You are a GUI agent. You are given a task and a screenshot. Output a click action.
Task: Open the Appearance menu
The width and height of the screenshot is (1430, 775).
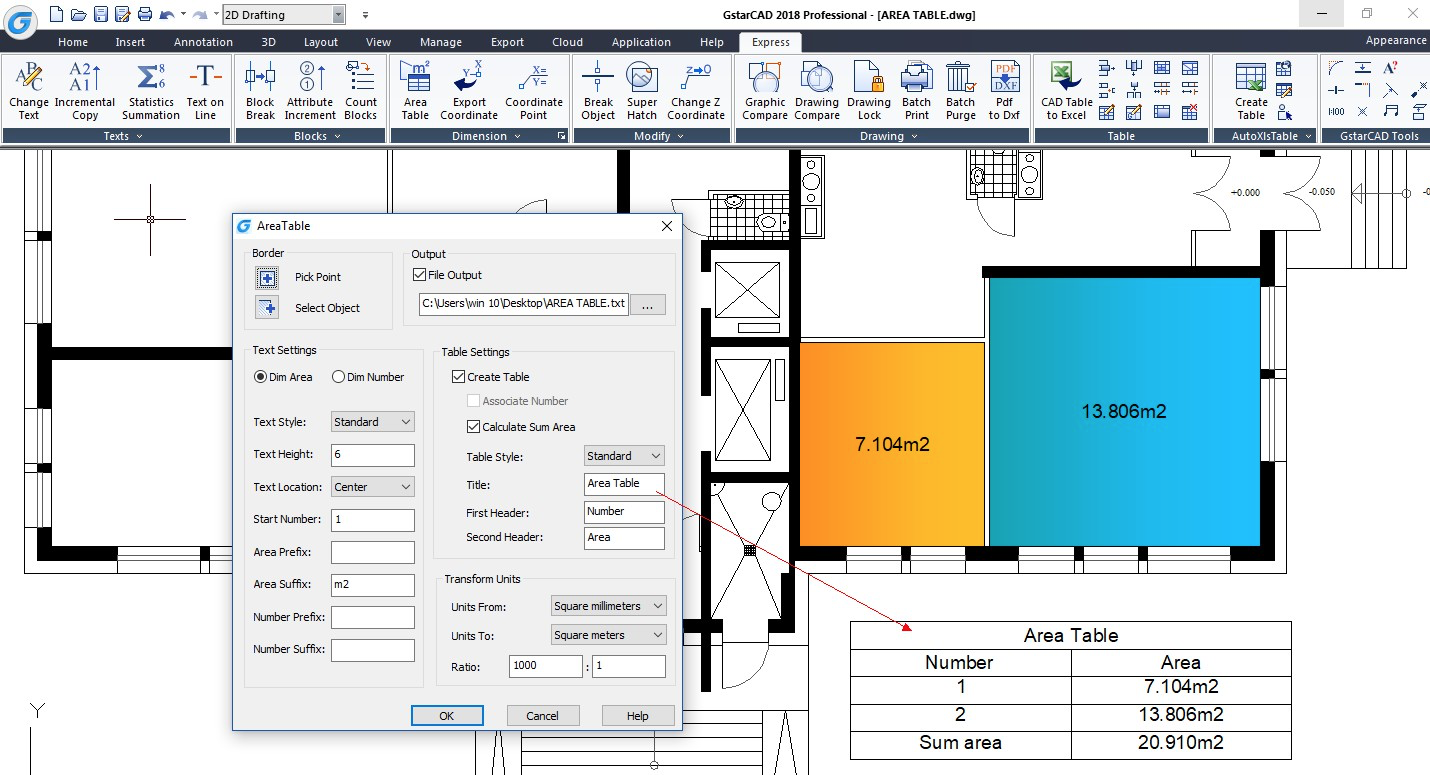[1396, 41]
